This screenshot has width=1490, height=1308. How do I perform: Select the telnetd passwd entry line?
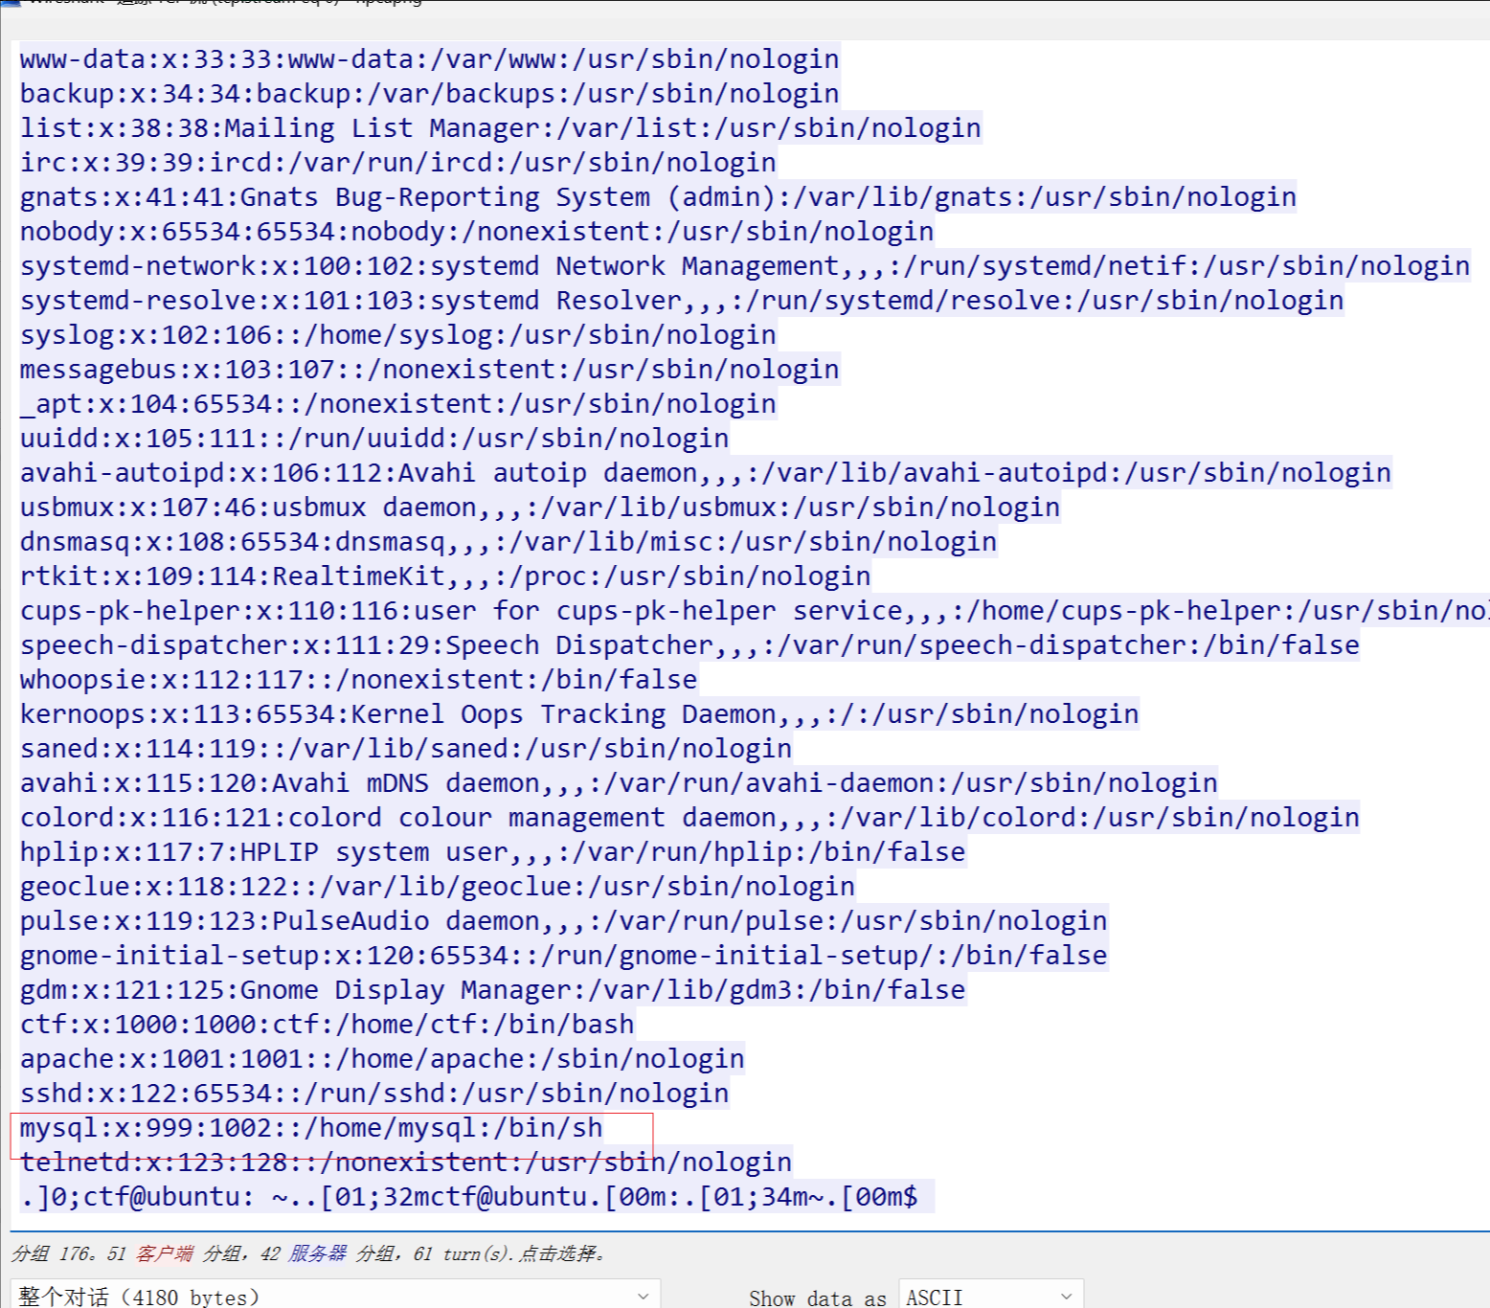tap(405, 1163)
